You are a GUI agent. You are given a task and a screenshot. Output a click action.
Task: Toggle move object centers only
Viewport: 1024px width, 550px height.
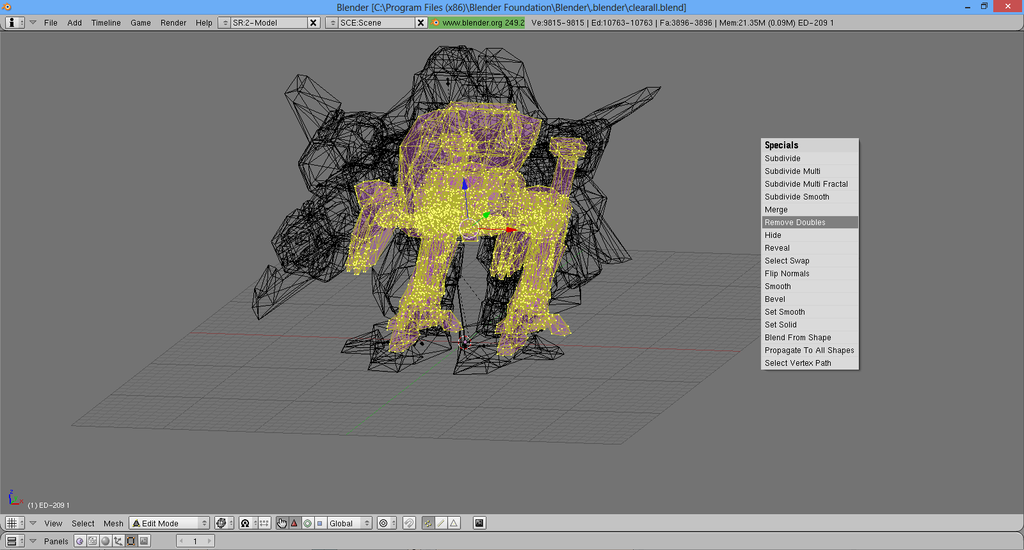[x=264, y=523]
